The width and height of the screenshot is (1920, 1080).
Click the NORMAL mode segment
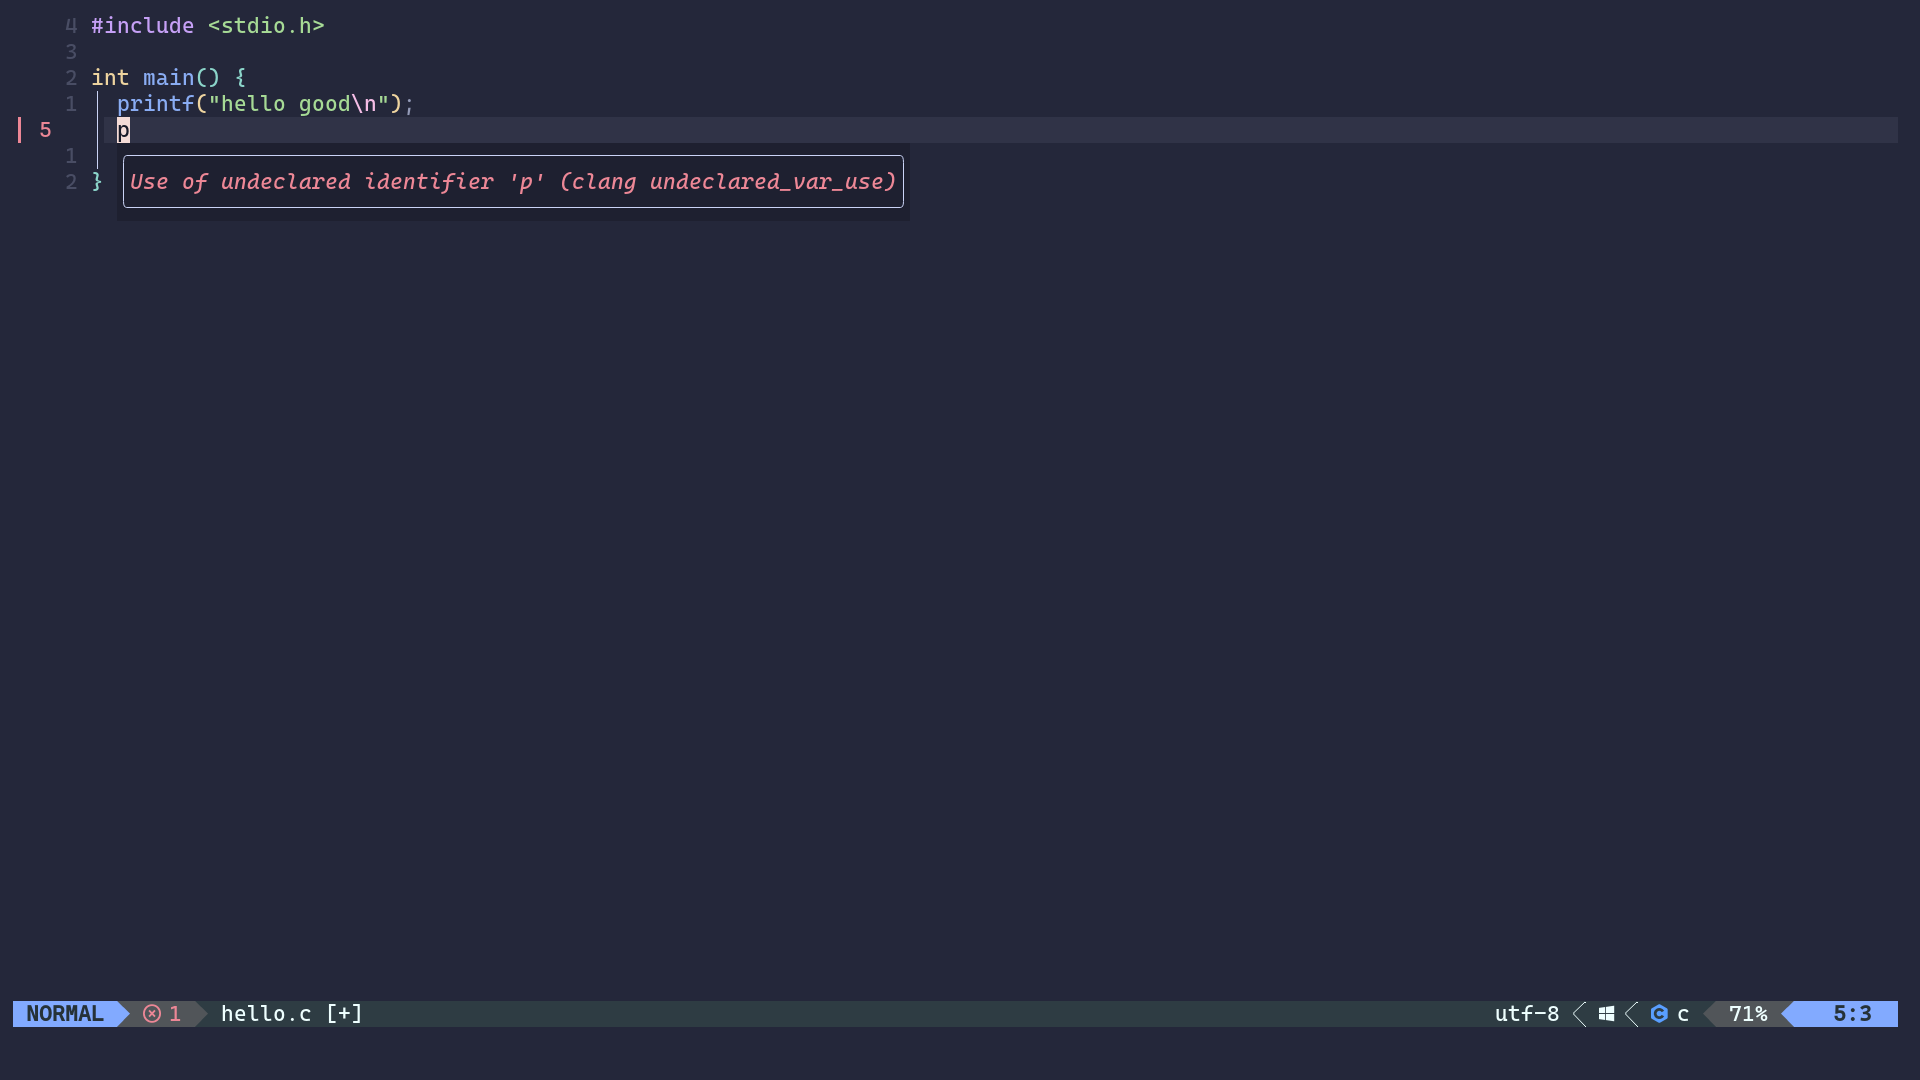(x=65, y=1014)
